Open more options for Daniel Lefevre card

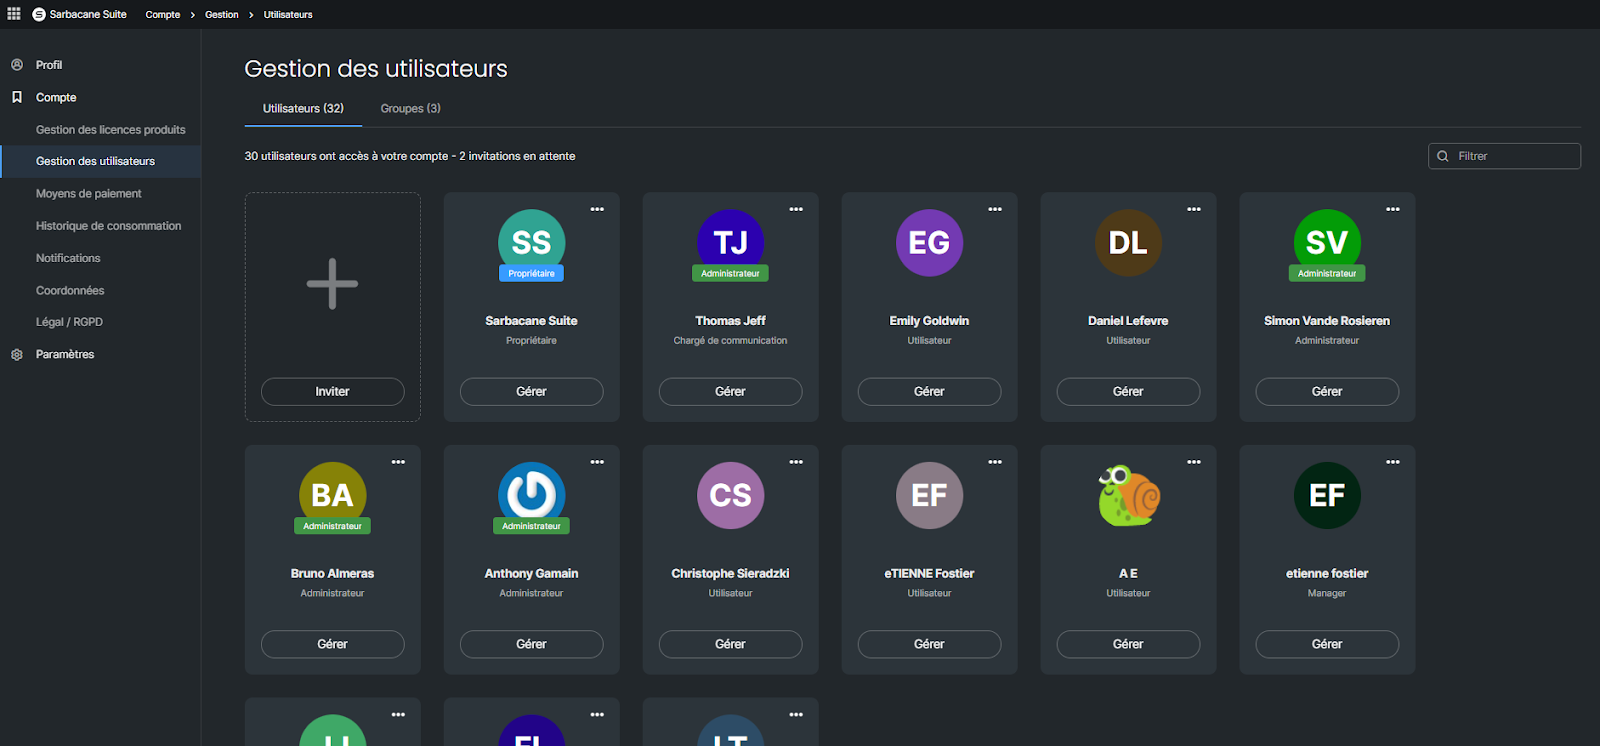[x=1194, y=209]
